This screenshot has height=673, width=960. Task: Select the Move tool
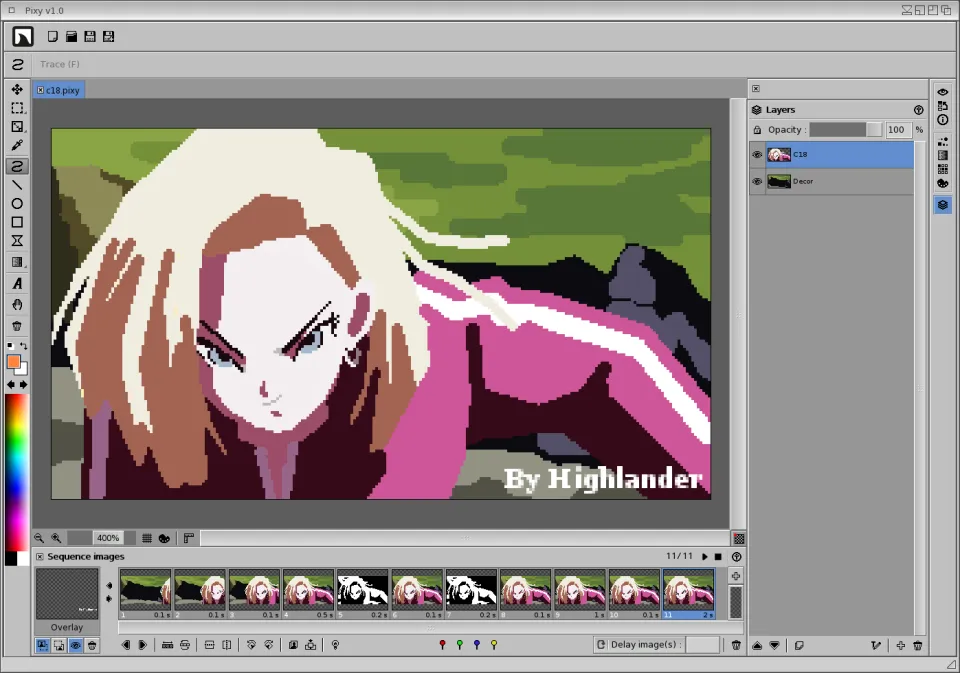point(17,90)
